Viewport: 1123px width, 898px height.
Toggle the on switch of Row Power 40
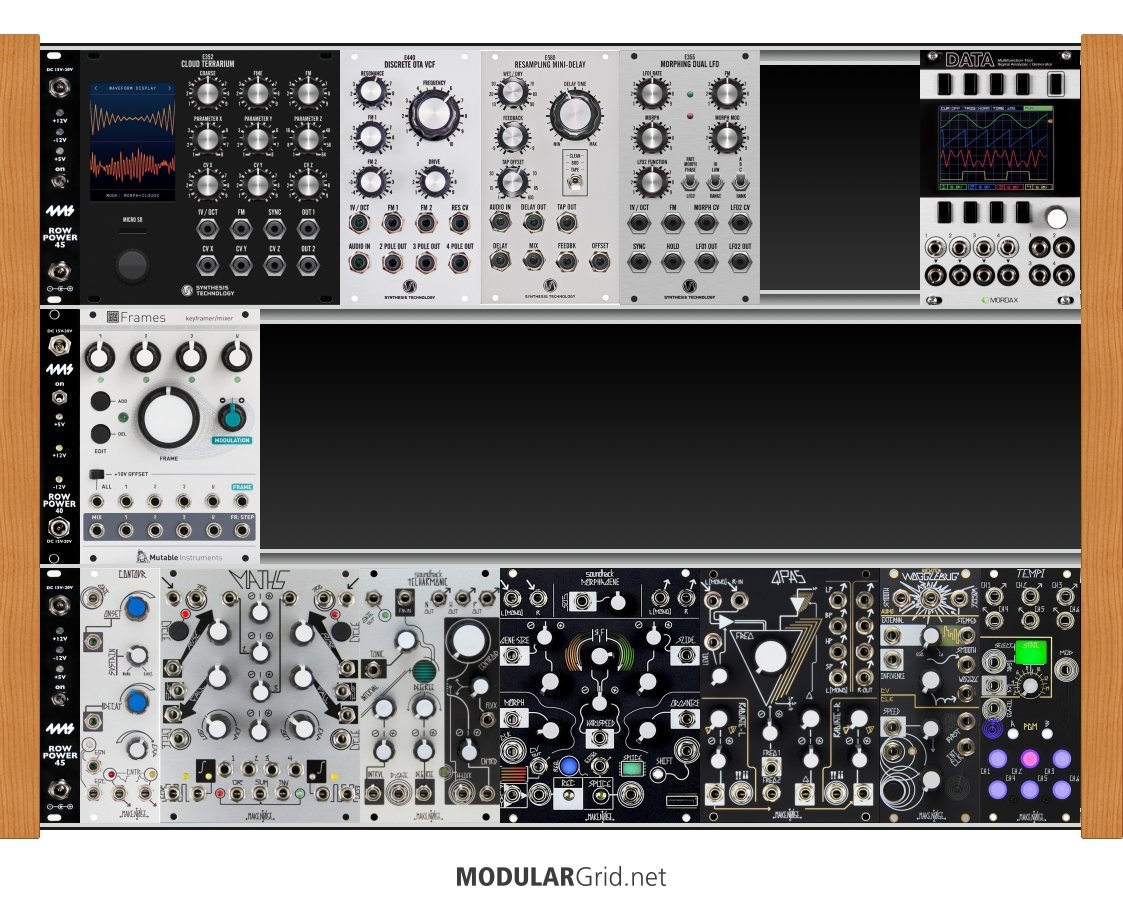click(59, 396)
